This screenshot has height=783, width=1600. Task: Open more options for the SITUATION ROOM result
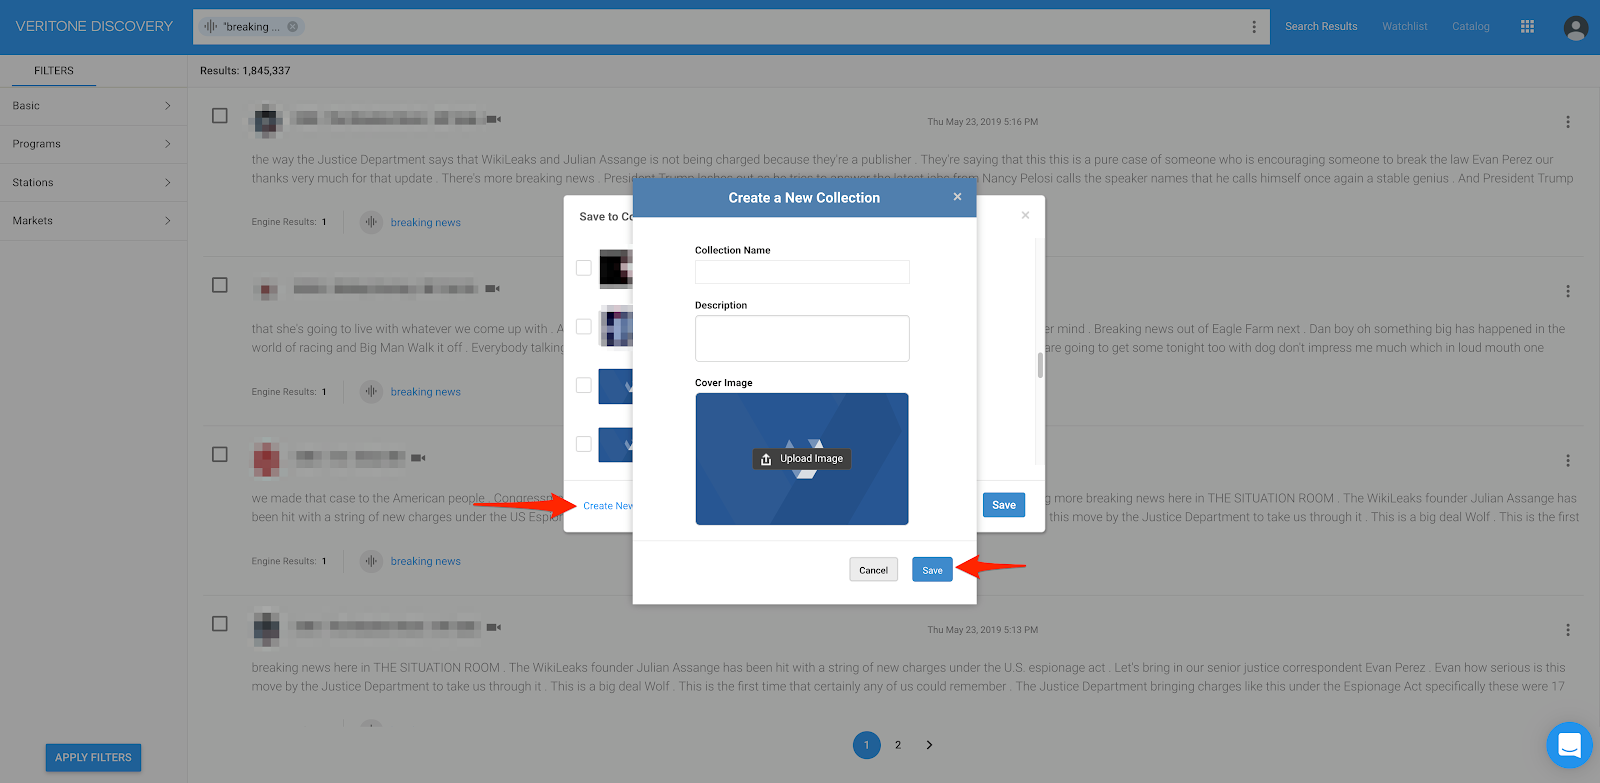[x=1567, y=461]
